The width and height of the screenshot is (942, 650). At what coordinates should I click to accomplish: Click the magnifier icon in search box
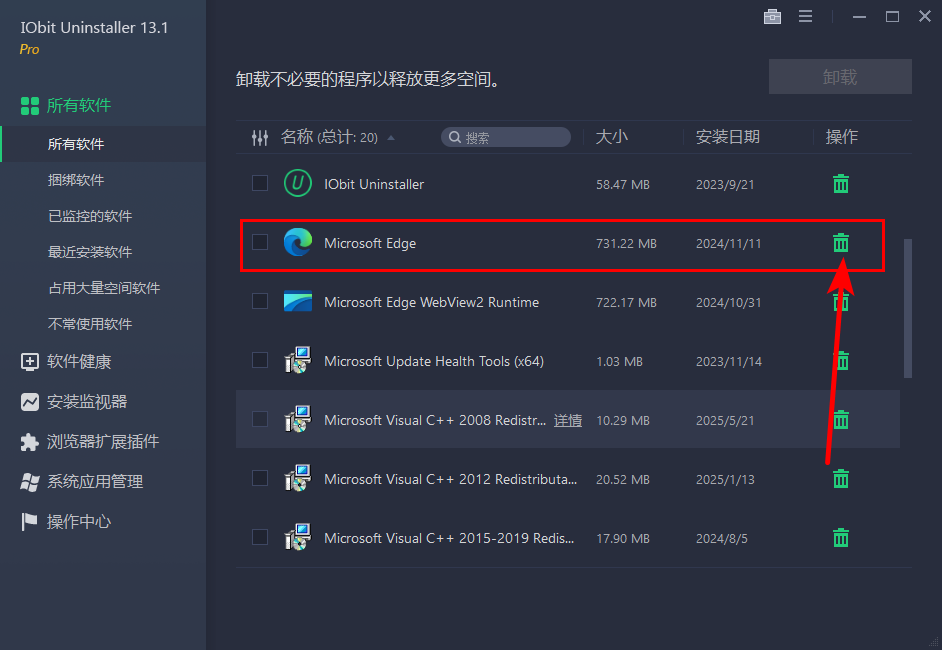tap(455, 138)
